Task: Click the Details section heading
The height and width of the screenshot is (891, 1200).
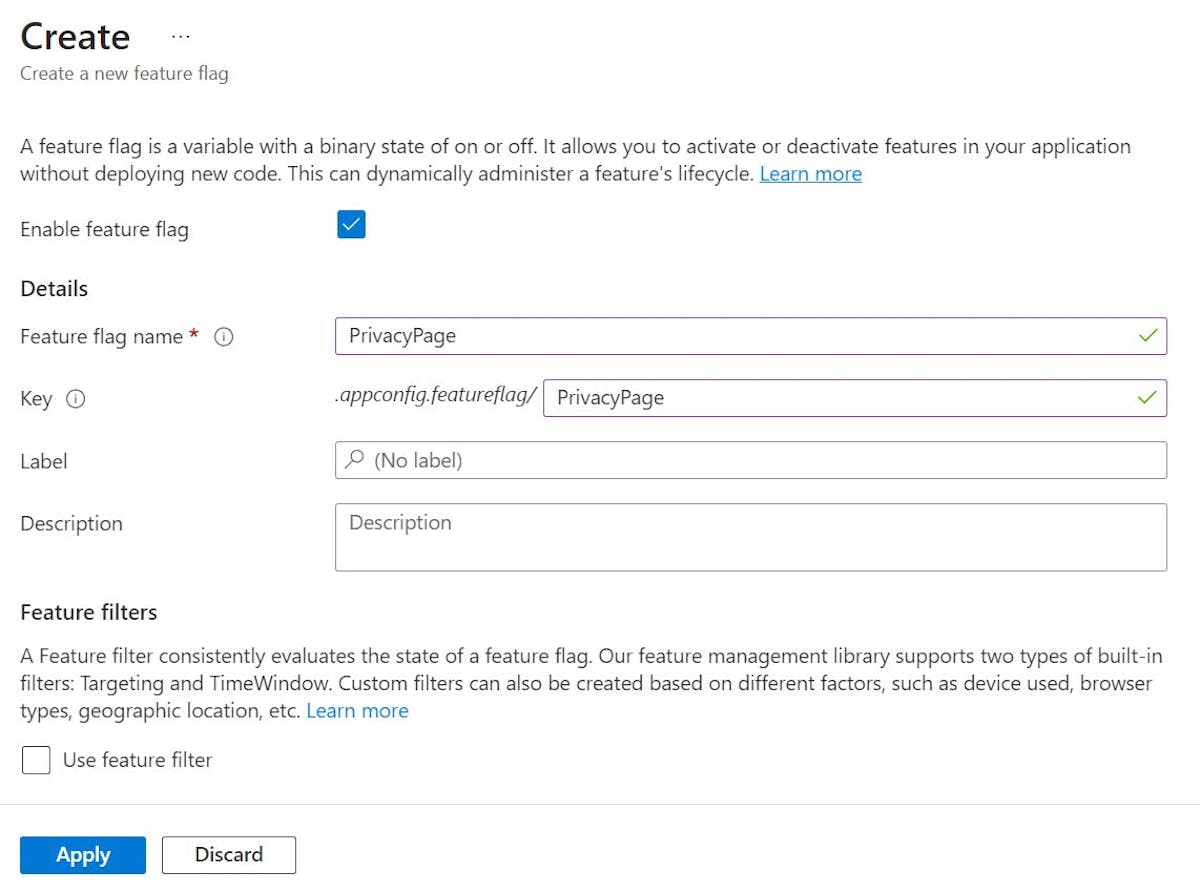Action: (53, 288)
